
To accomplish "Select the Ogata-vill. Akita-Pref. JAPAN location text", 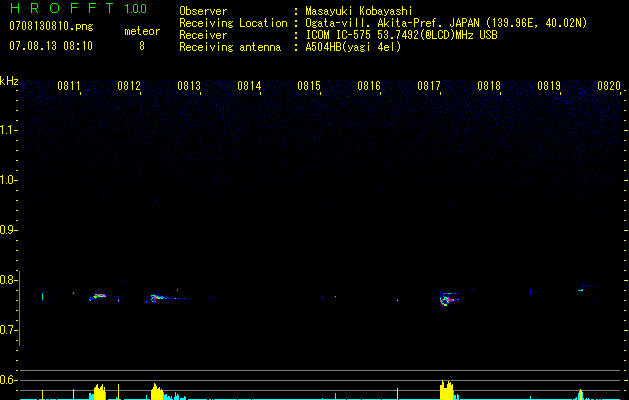I will [446, 23].
